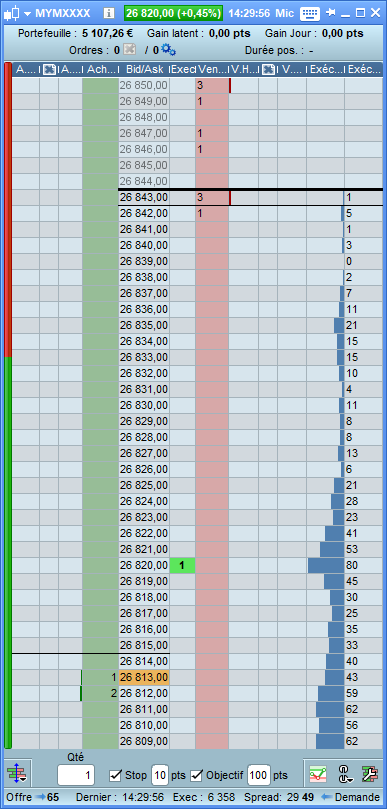Screen dimensions: 387x809
Task: Click the price cell 26 825,00
Action: [x=144, y=485]
